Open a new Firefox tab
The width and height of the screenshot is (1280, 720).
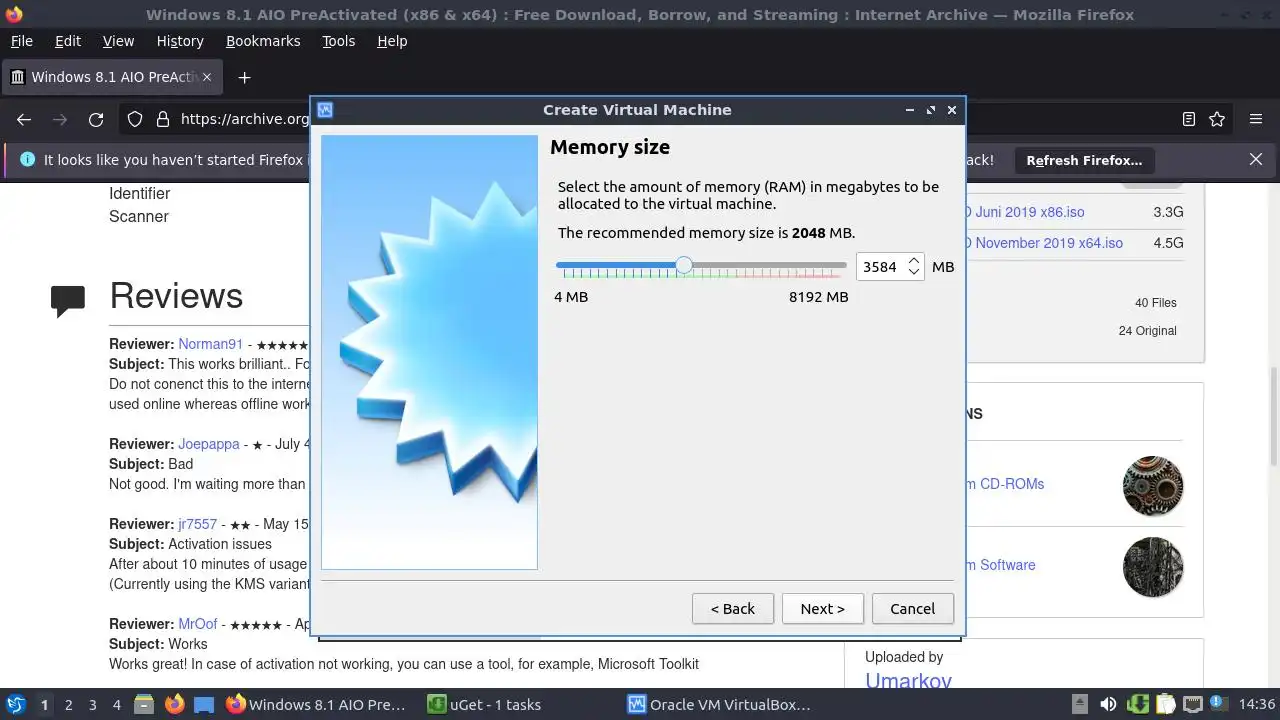244,77
